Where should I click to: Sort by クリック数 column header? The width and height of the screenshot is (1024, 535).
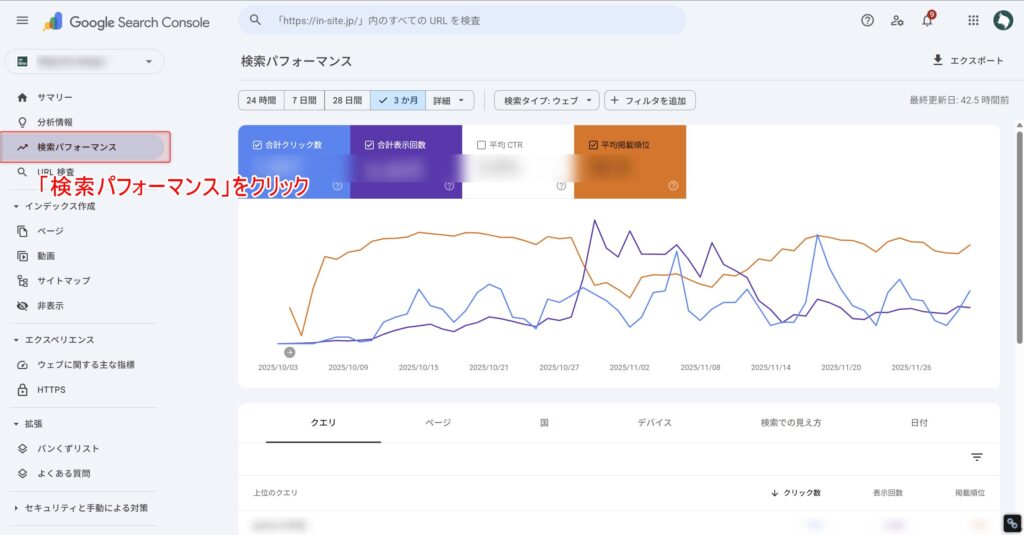795,493
